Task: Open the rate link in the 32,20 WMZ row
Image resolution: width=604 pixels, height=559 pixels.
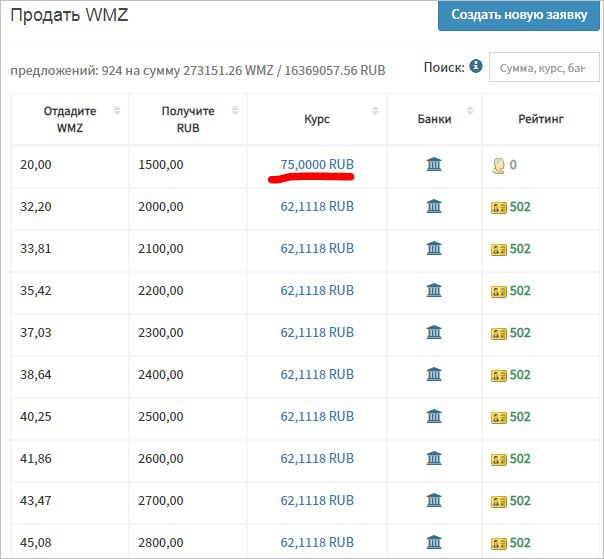Action: (x=317, y=206)
